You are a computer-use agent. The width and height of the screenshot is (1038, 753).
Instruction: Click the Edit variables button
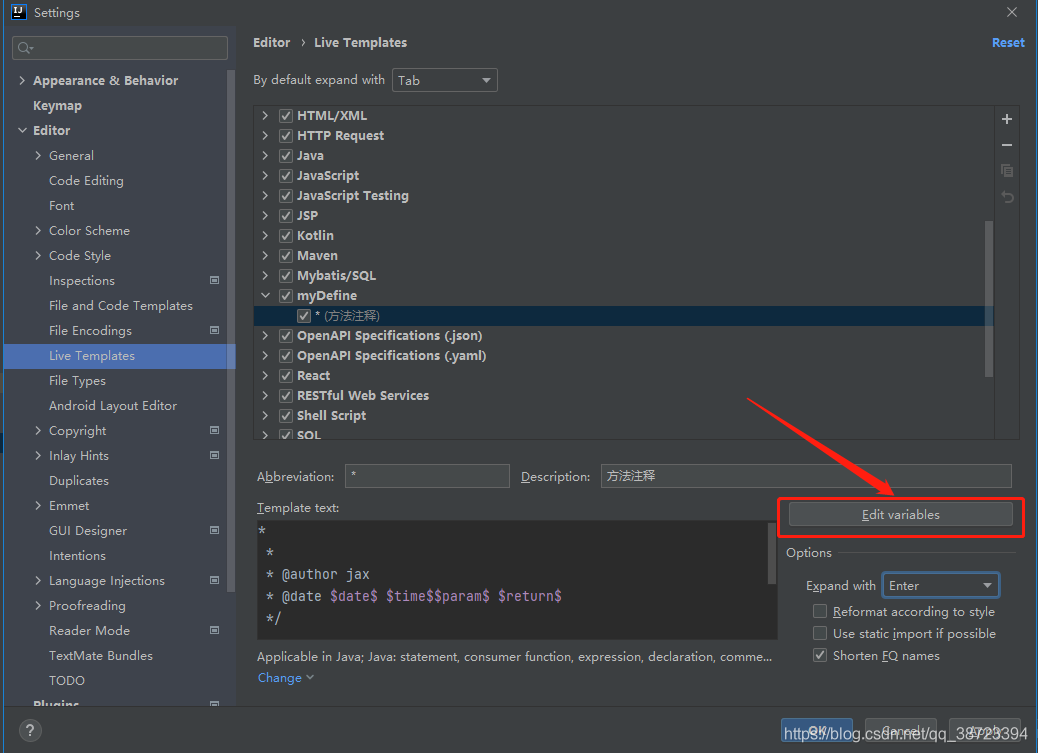(900, 515)
